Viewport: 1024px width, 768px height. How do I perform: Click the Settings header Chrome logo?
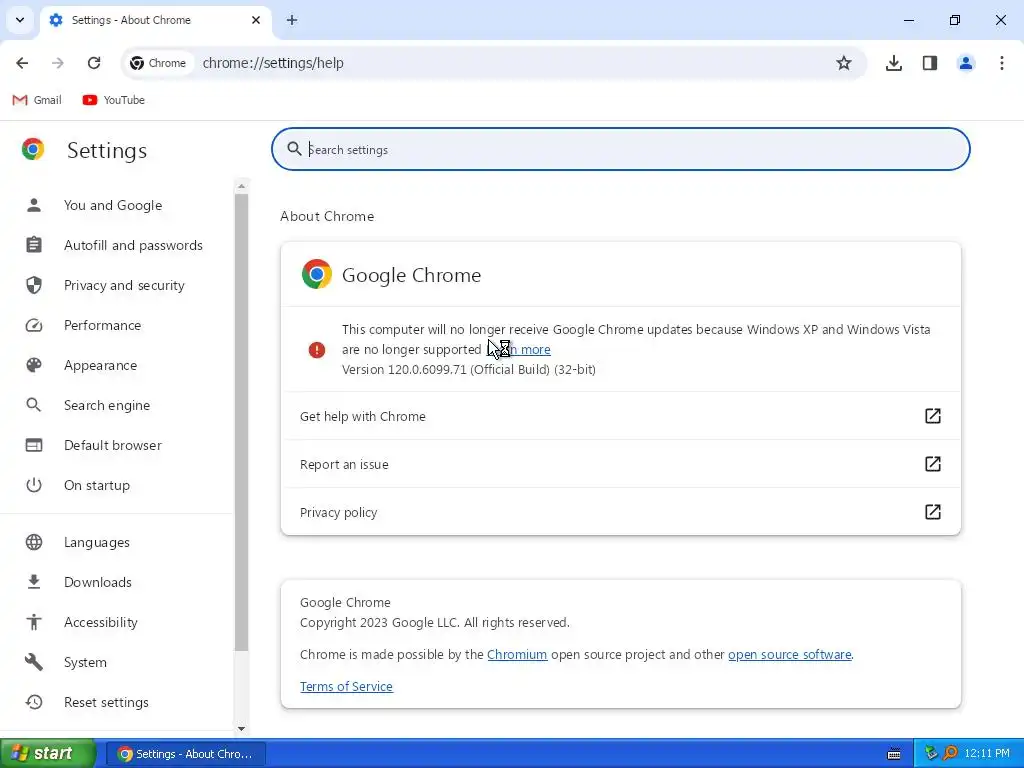click(x=33, y=150)
